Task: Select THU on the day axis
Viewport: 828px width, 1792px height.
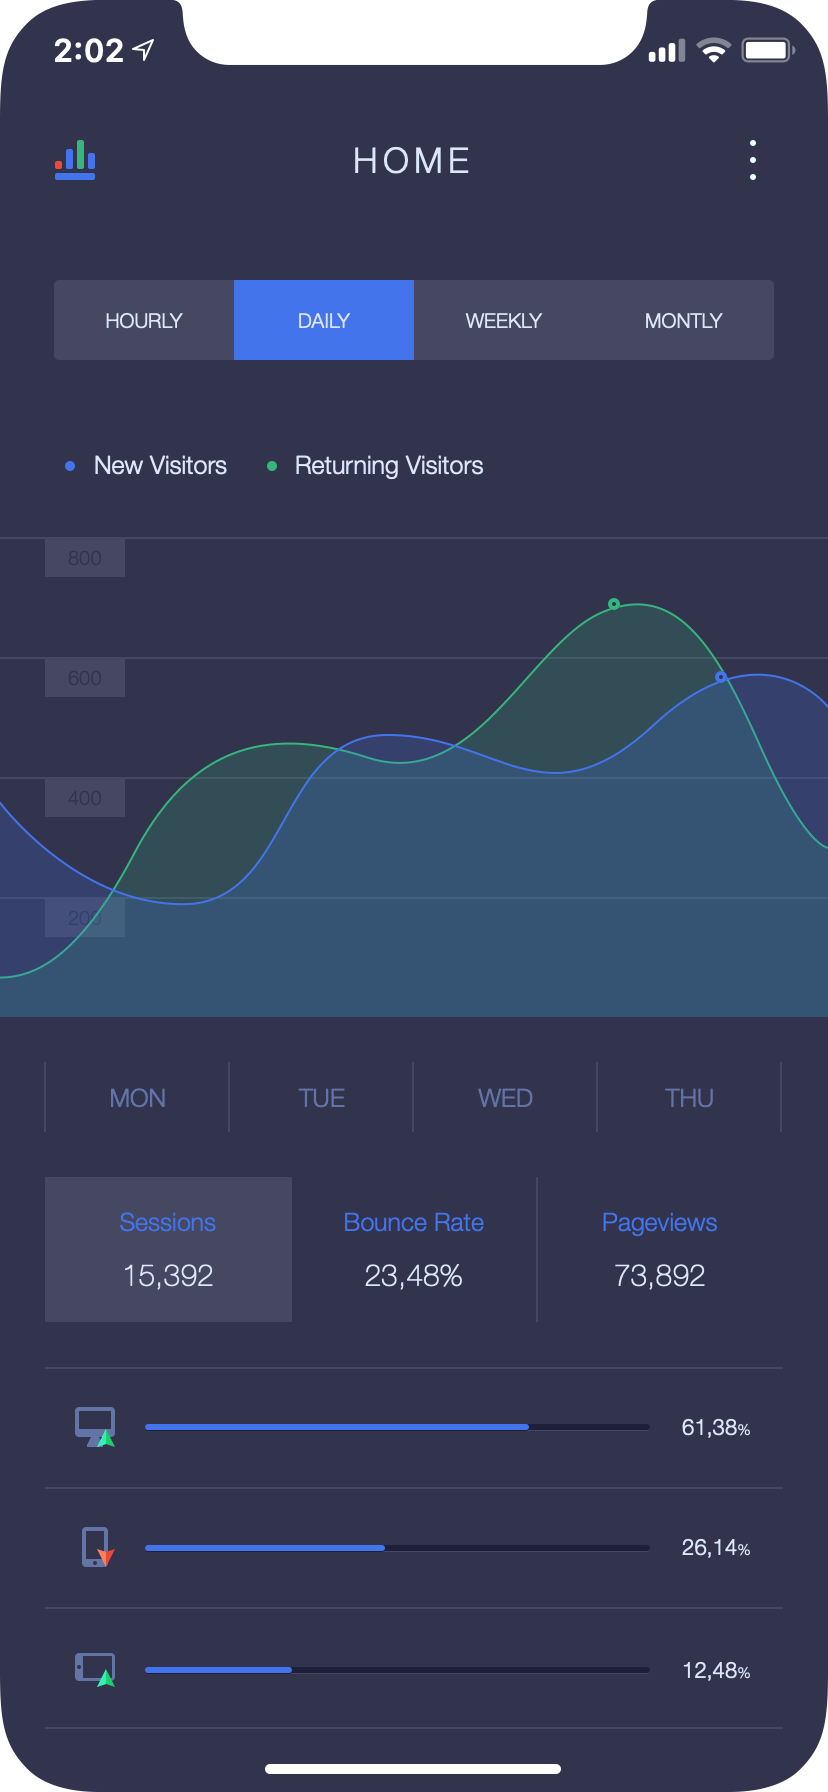Action: pos(689,1098)
